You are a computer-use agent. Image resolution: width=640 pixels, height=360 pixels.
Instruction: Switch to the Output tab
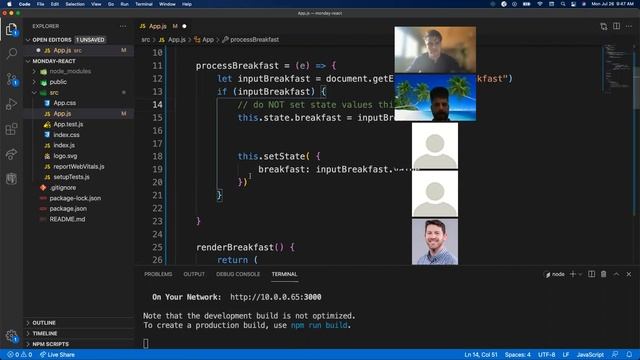(x=194, y=274)
